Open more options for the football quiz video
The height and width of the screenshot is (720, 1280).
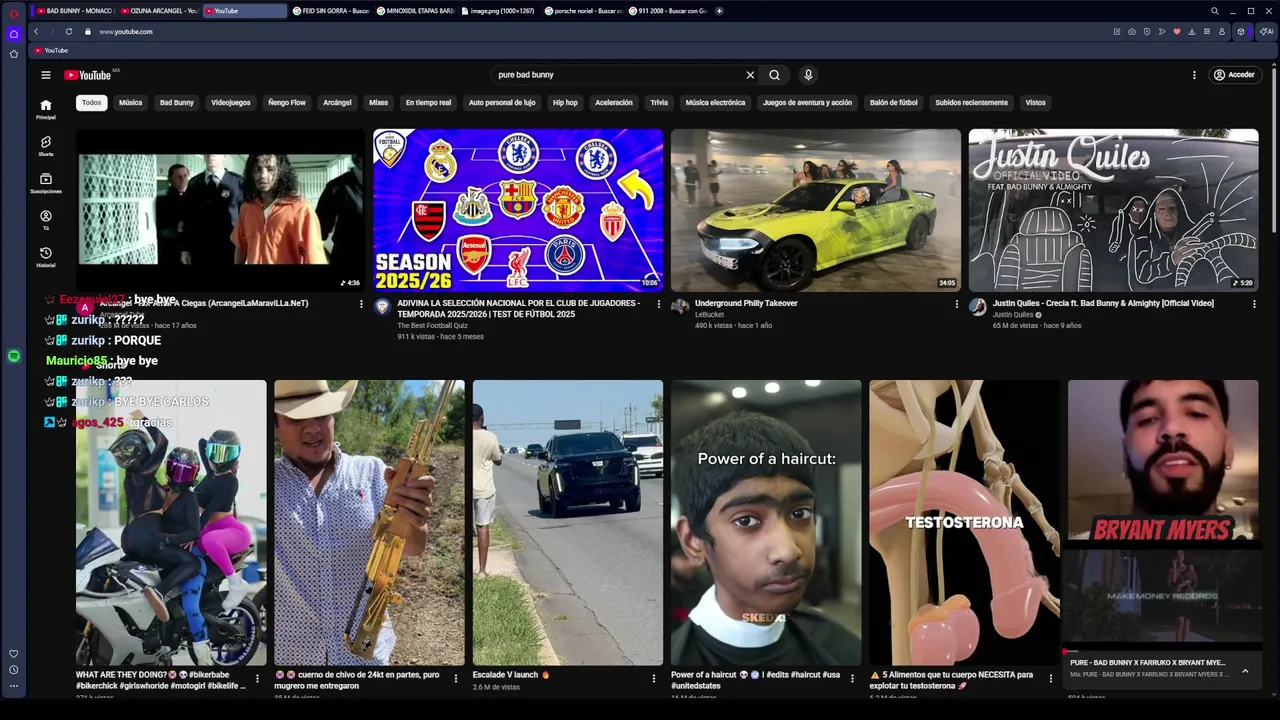pos(658,304)
